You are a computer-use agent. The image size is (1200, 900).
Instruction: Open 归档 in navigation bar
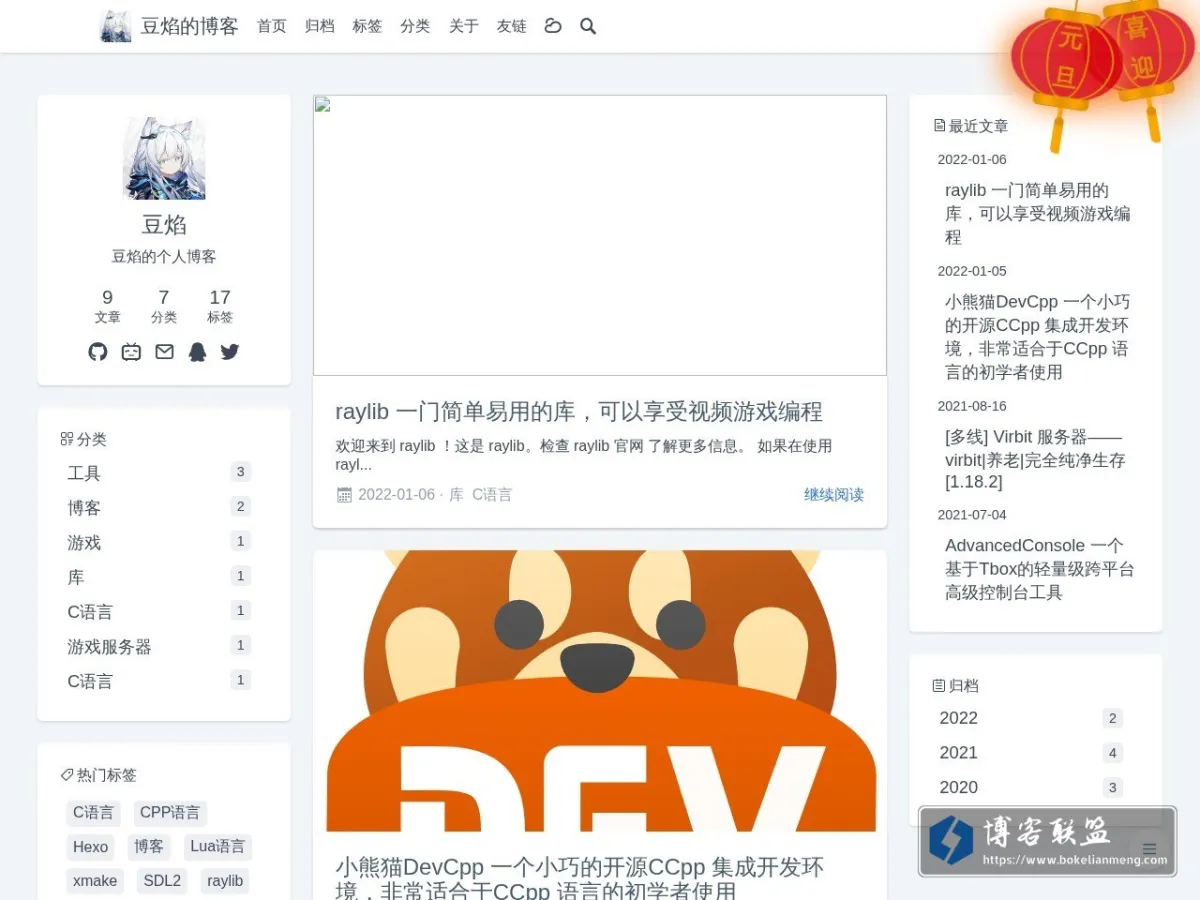click(320, 26)
